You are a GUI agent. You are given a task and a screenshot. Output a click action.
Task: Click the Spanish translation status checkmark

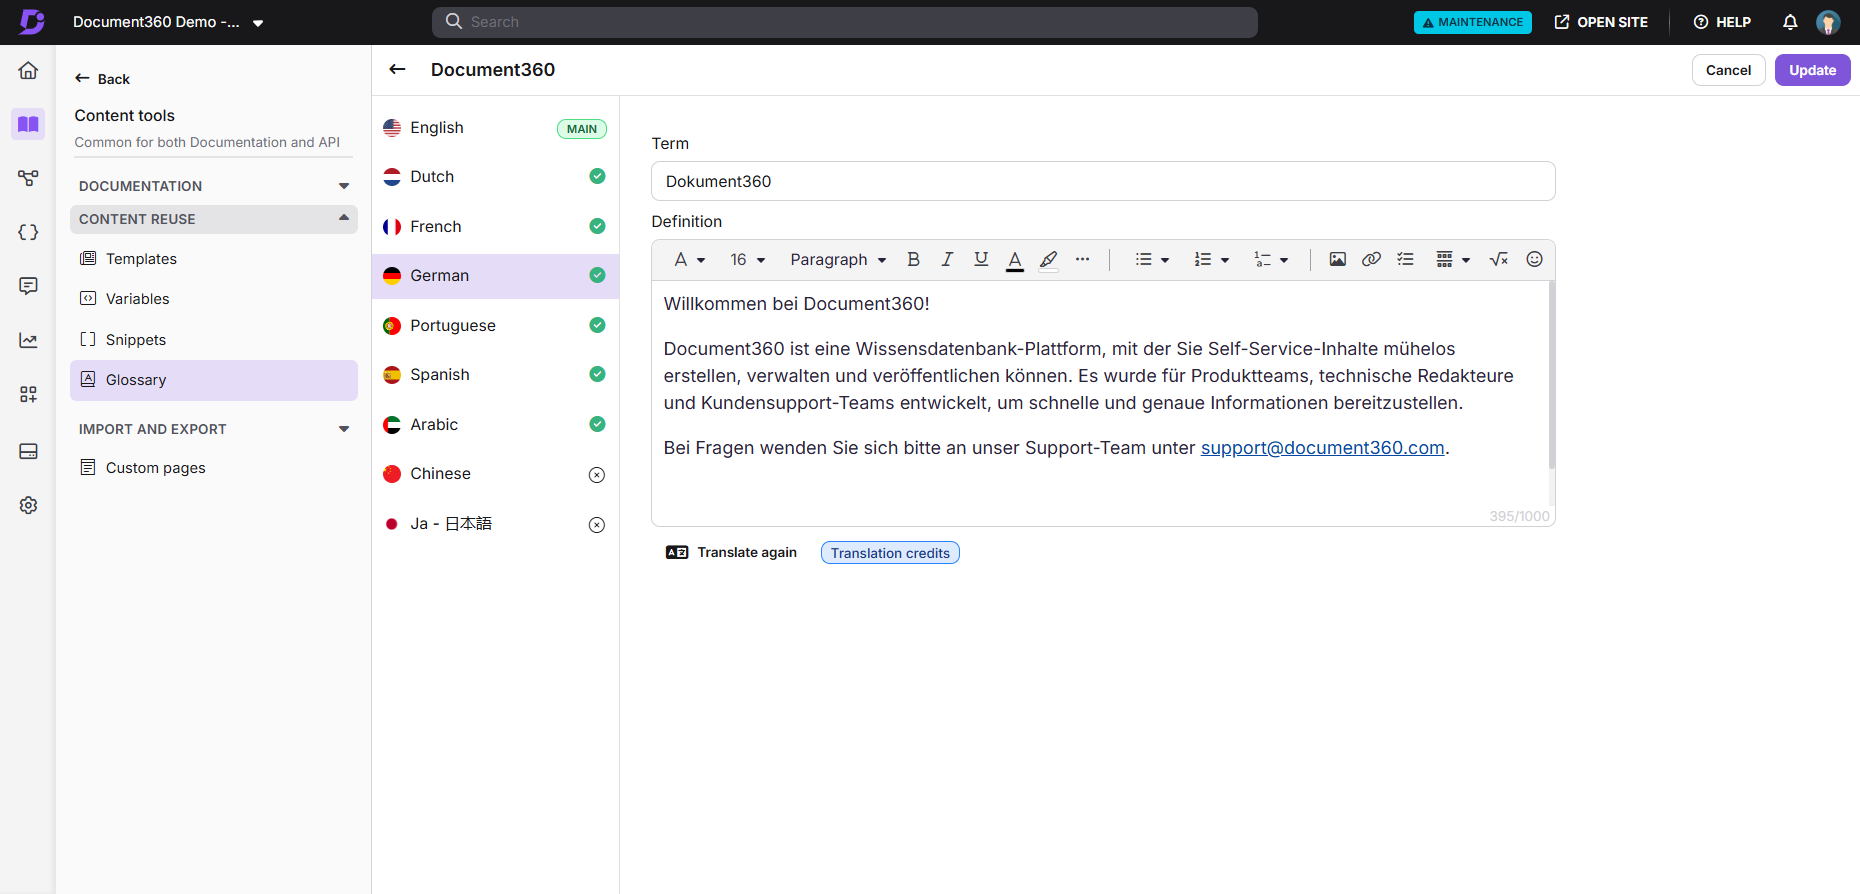pyautogui.click(x=597, y=374)
